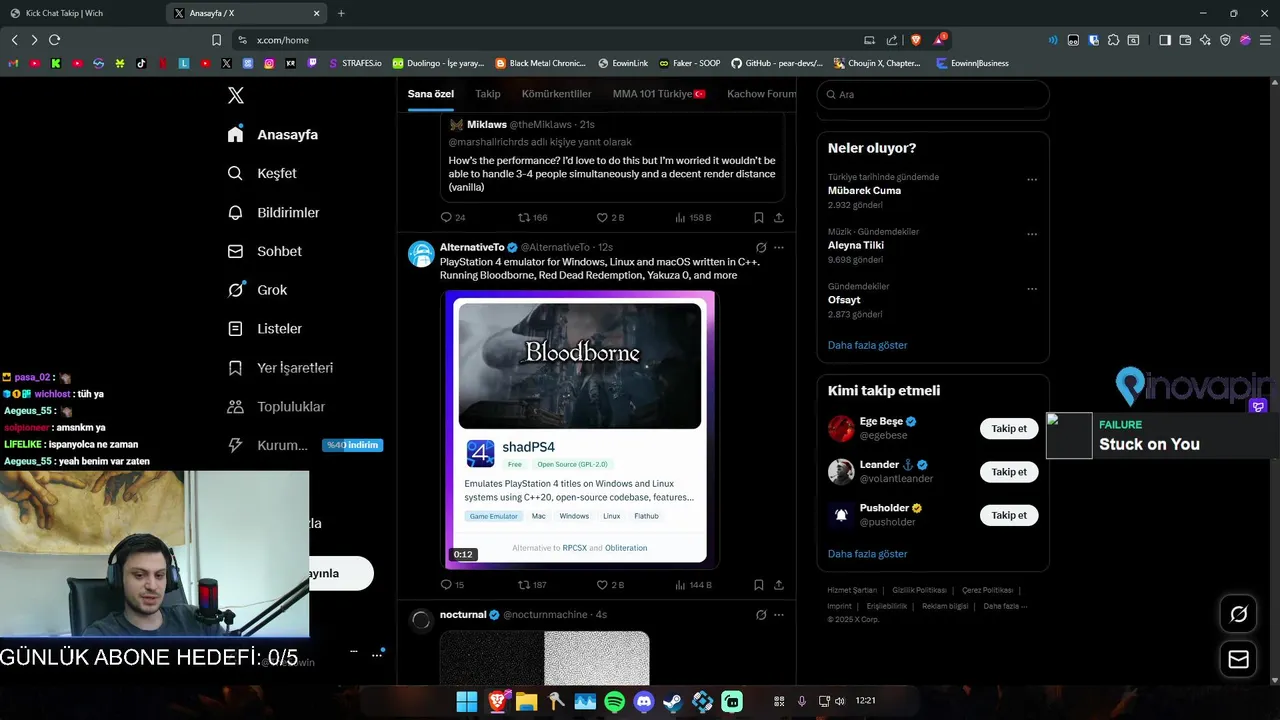
Task: Reload the page with the refresh button
Action: [54, 40]
